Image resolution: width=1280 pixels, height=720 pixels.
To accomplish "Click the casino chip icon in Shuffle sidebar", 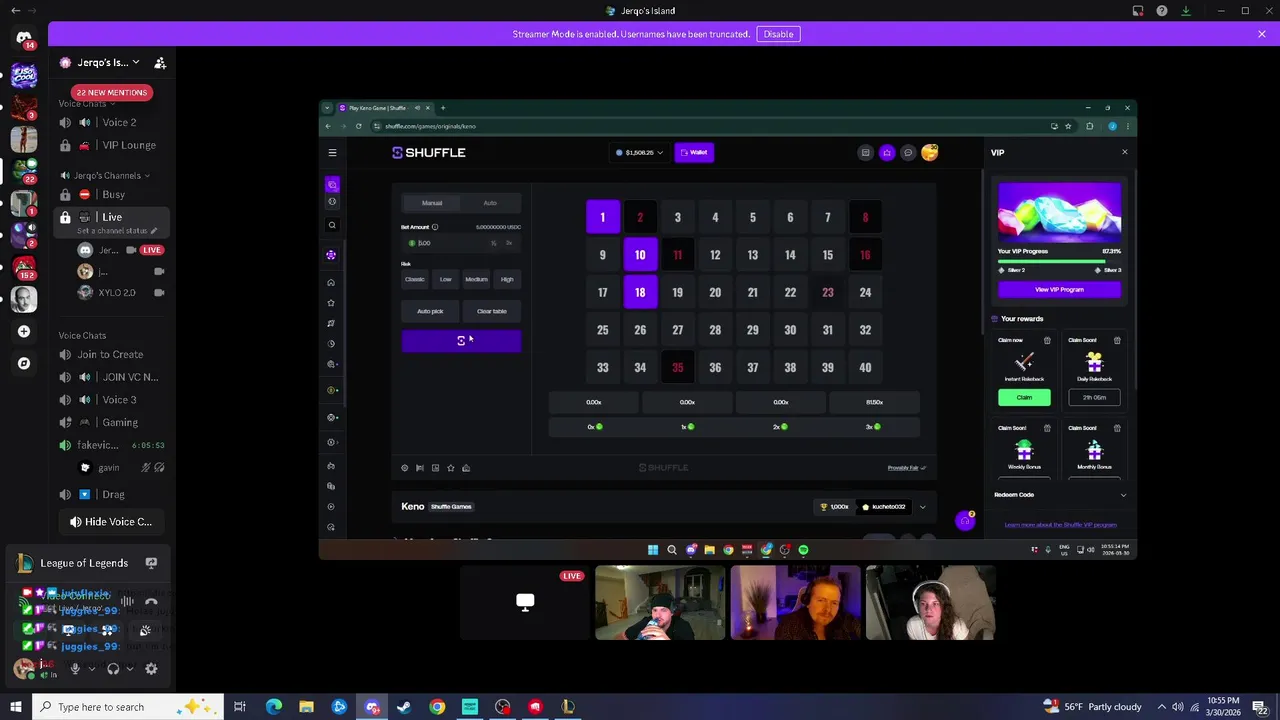I will pyautogui.click(x=331, y=255).
